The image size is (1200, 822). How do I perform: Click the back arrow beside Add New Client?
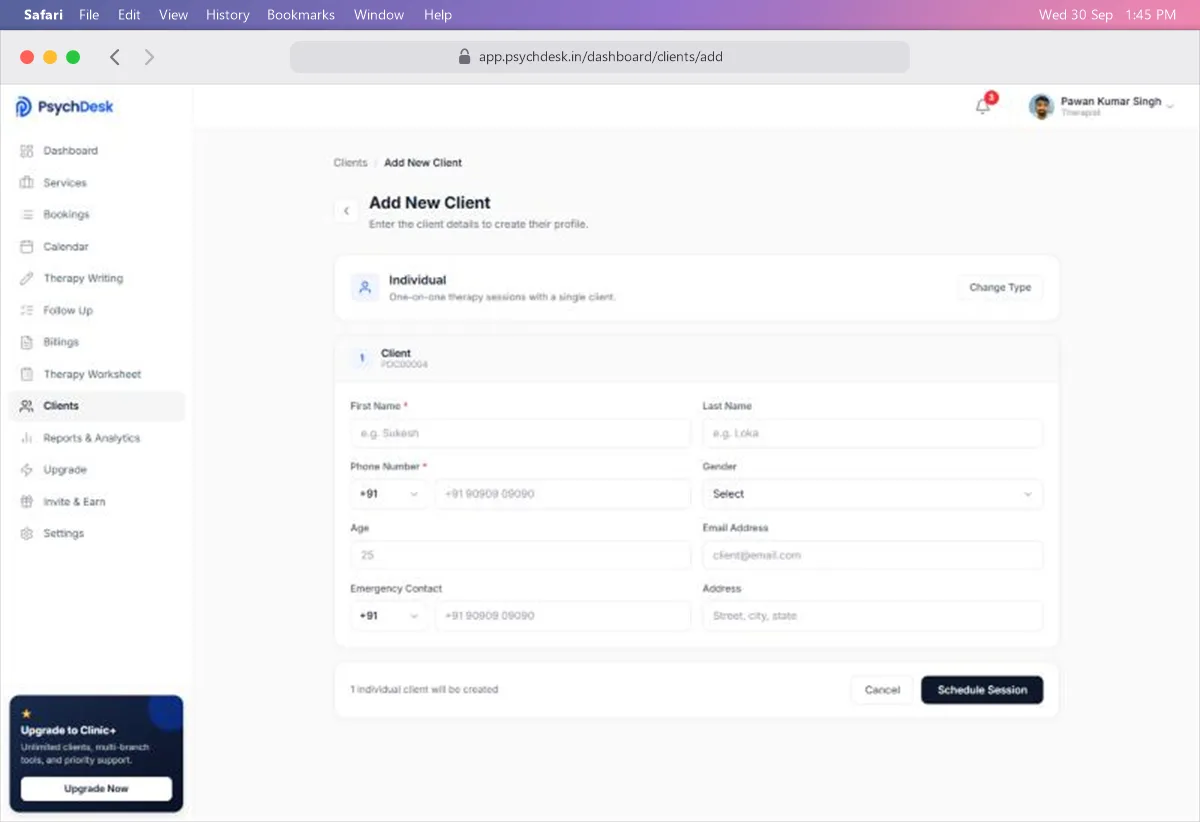(x=346, y=211)
